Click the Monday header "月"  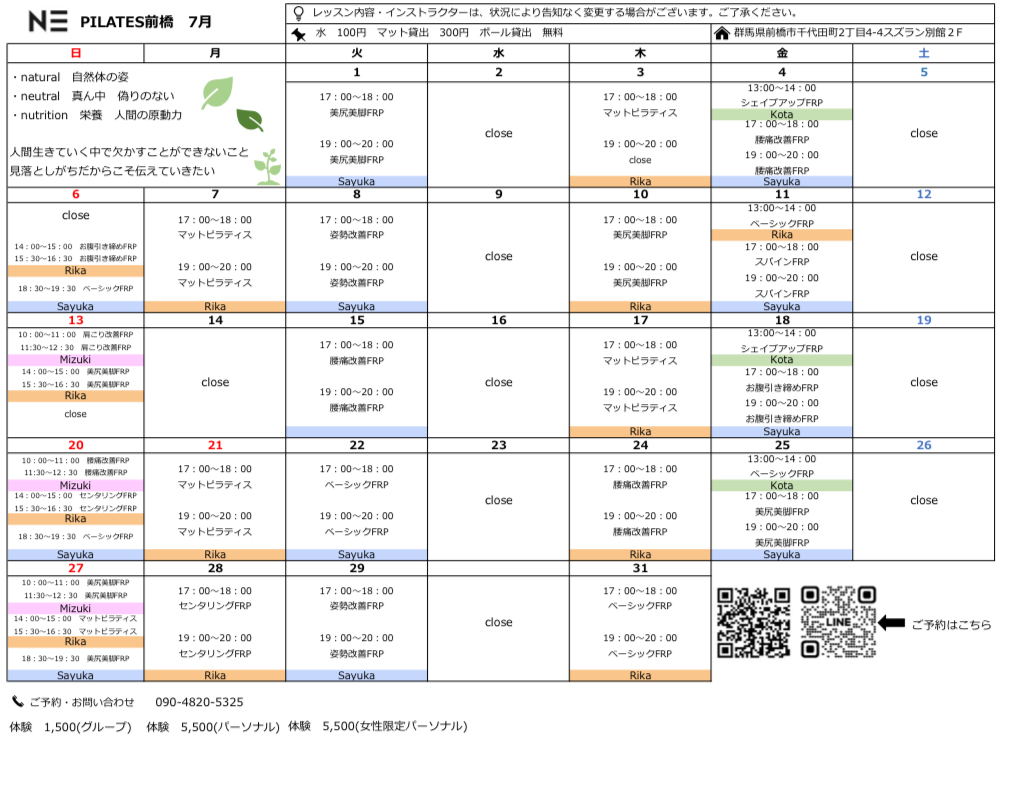tap(215, 53)
